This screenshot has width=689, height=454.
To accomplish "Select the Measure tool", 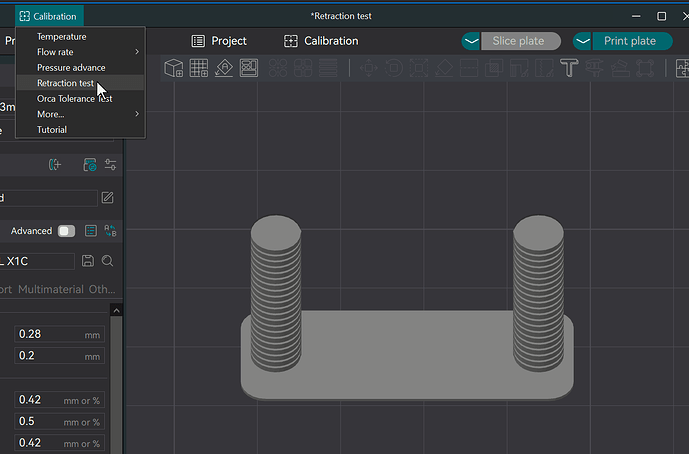I will click(x=620, y=68).
